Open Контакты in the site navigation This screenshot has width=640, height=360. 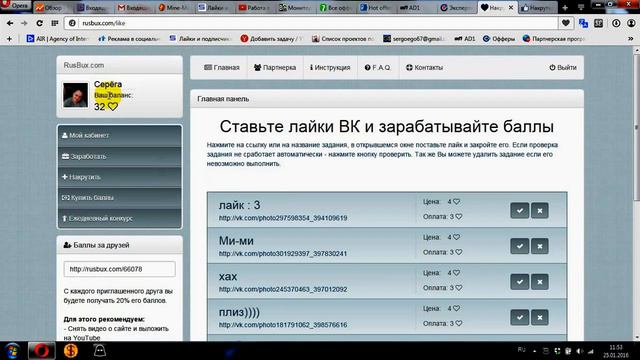(424, 68)
